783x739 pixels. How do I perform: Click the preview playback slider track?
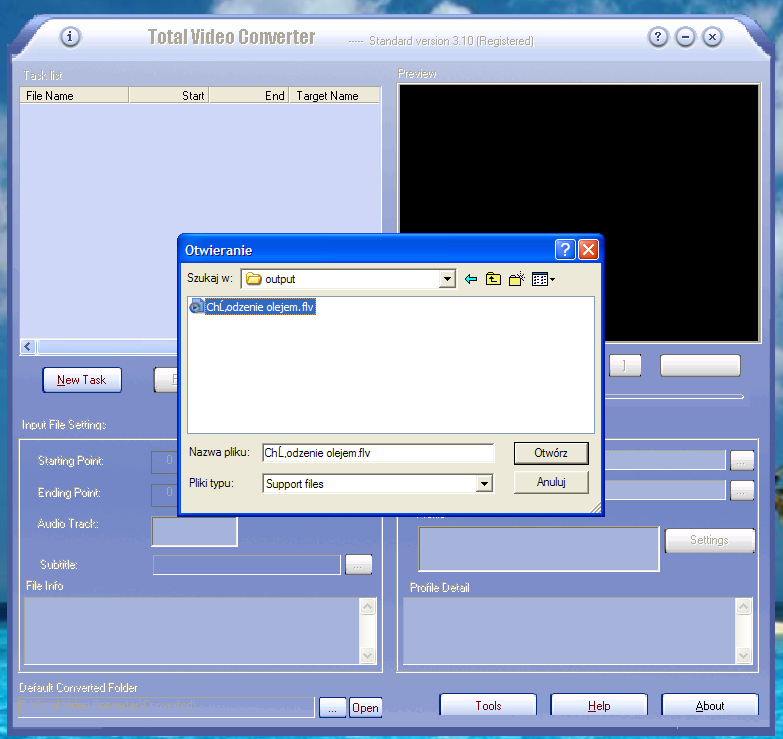click(x=674, y=397)
